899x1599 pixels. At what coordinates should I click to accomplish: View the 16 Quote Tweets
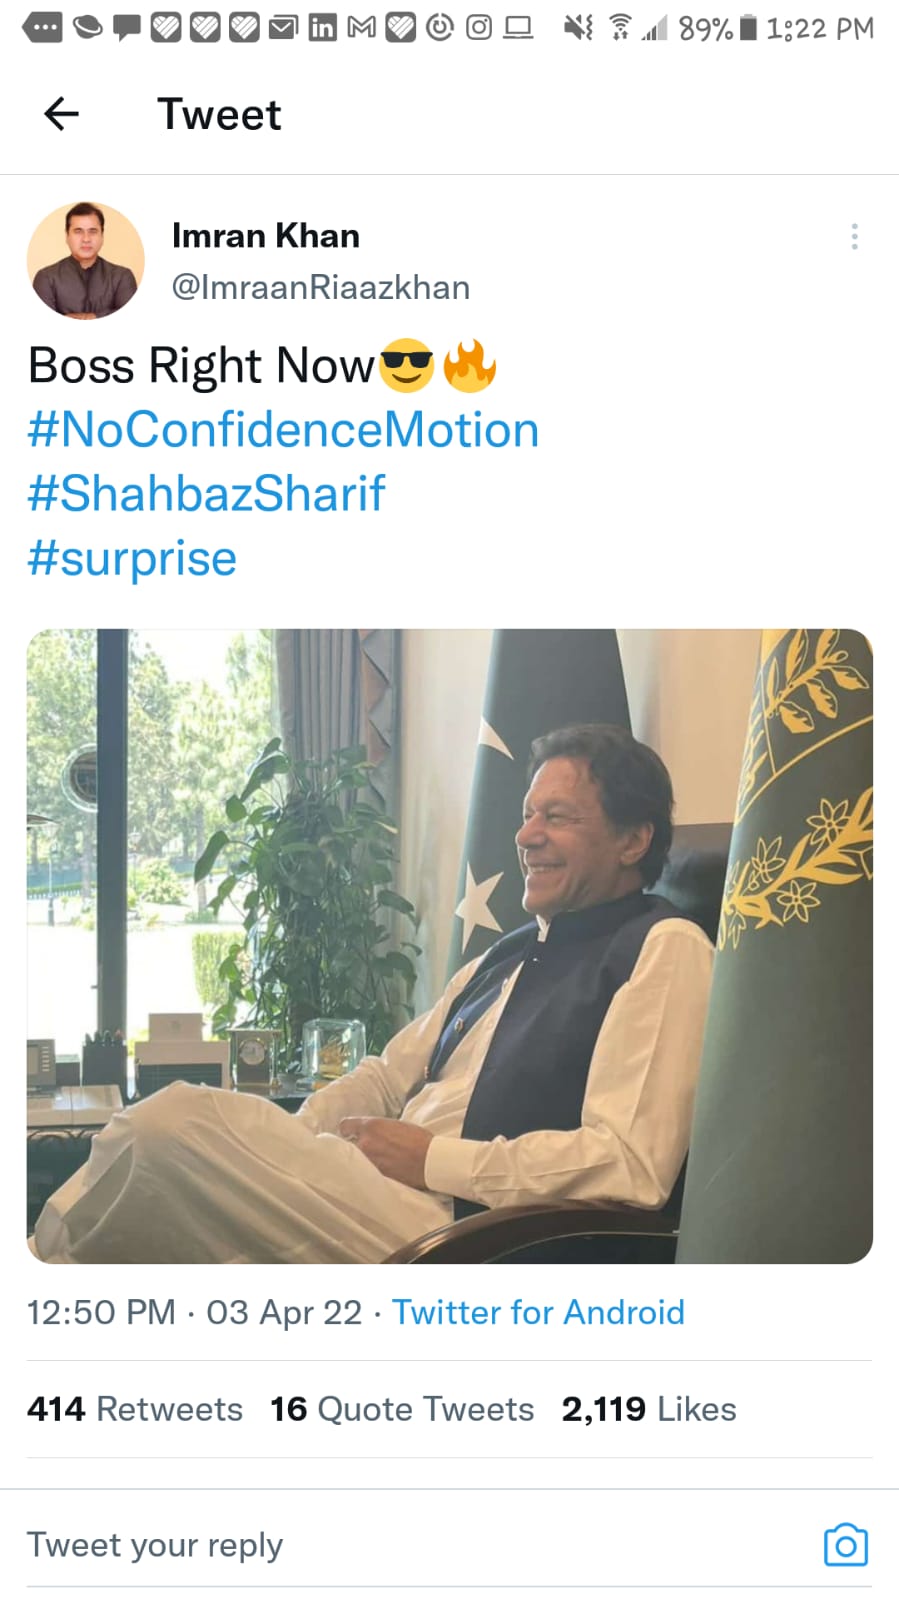coord(402,1409)
